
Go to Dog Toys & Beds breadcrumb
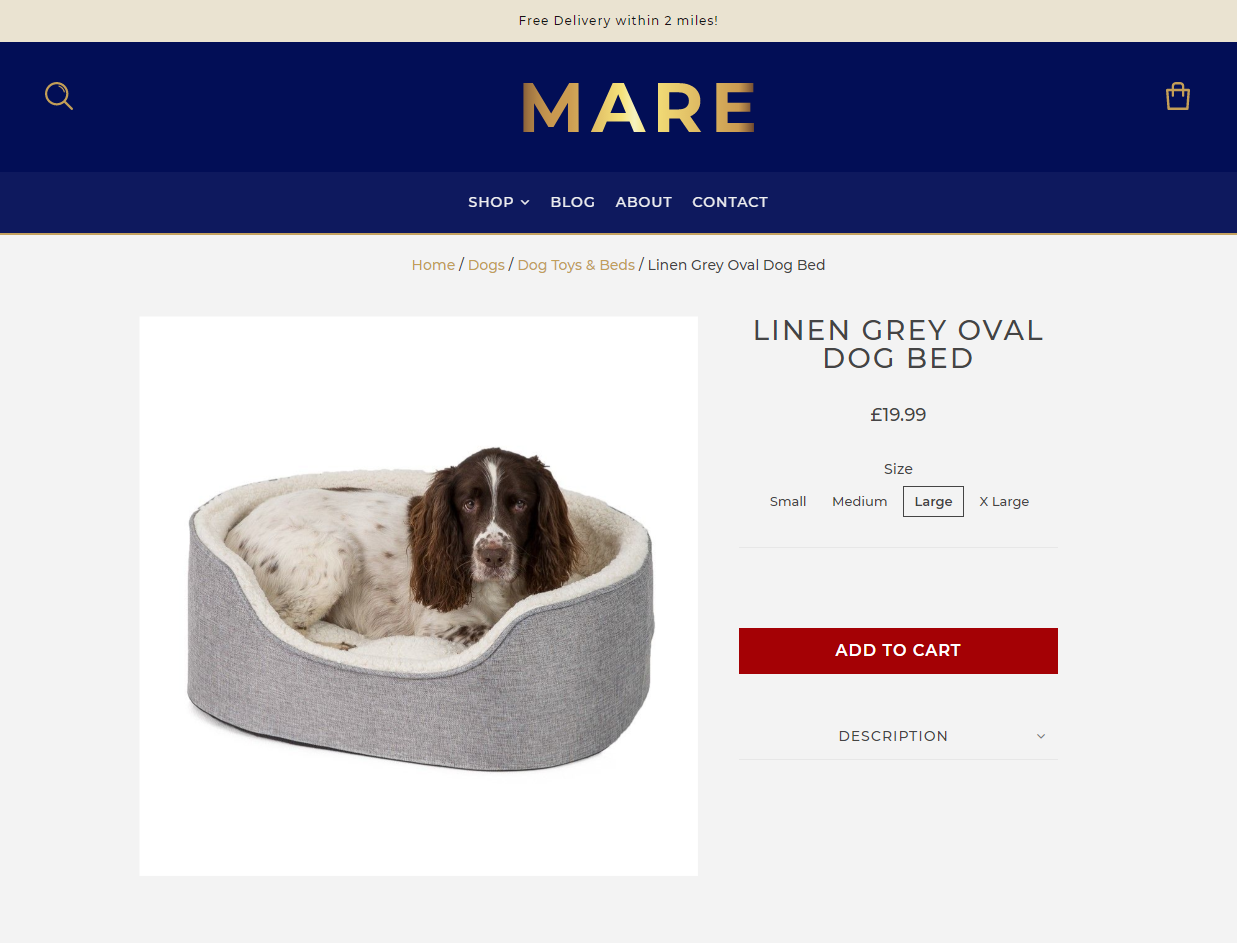(x=576, y=265)
